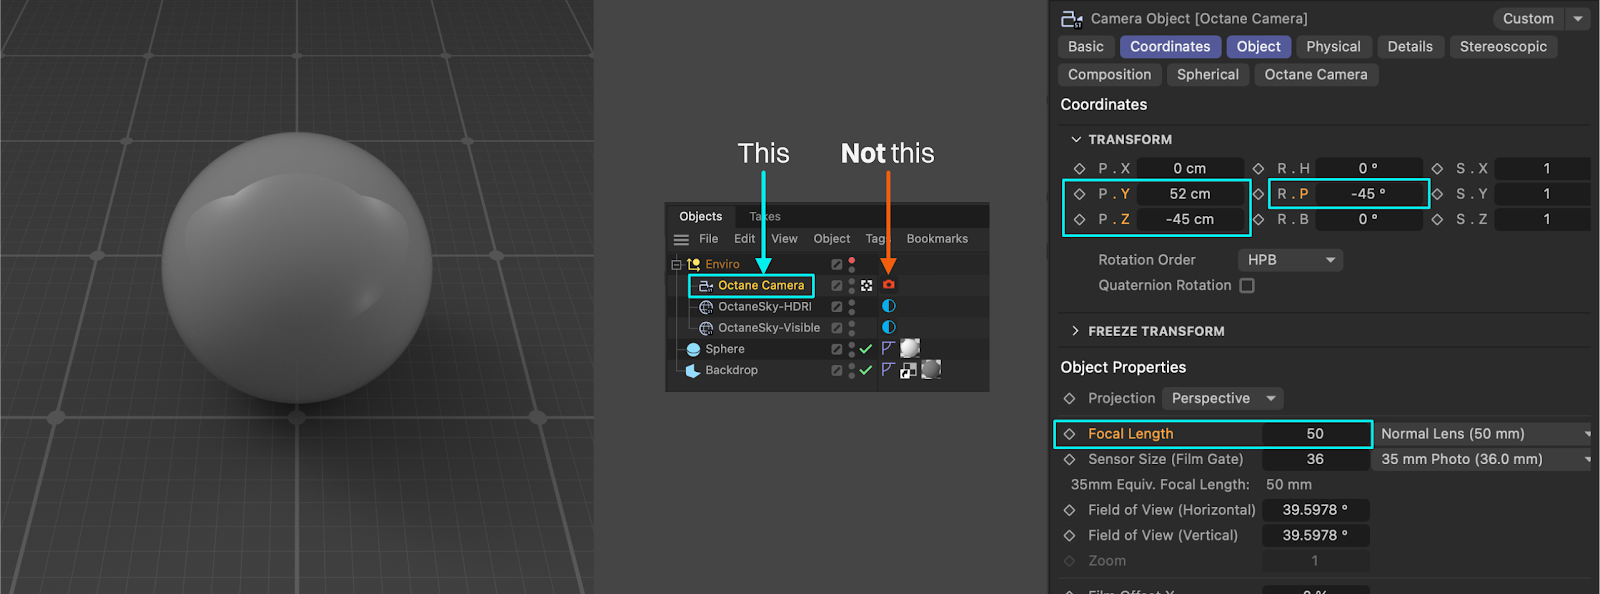Select the Octane Camera object in tree
Image resolution: width=1600 pixels, height=594 pixels.
(x=760, y=286)
